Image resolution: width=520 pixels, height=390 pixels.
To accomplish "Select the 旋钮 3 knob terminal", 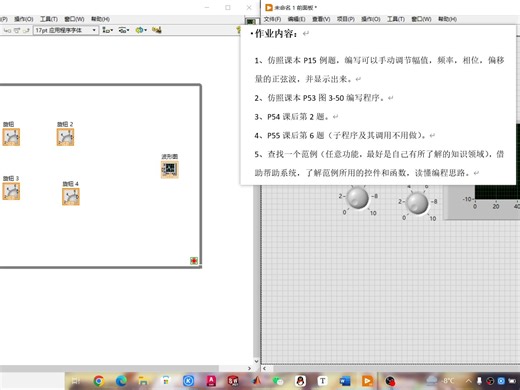I will coord(11,191).
